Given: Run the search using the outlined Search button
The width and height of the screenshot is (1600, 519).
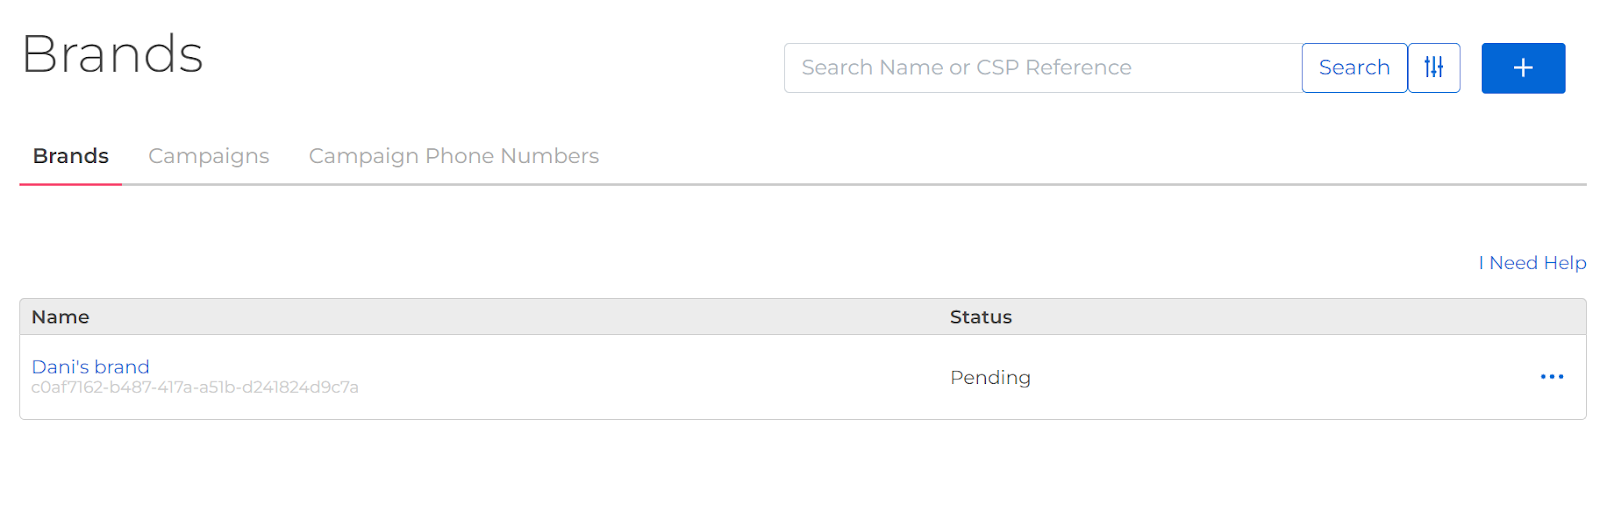Looking at the screenshot, I should coord(1354,68).
